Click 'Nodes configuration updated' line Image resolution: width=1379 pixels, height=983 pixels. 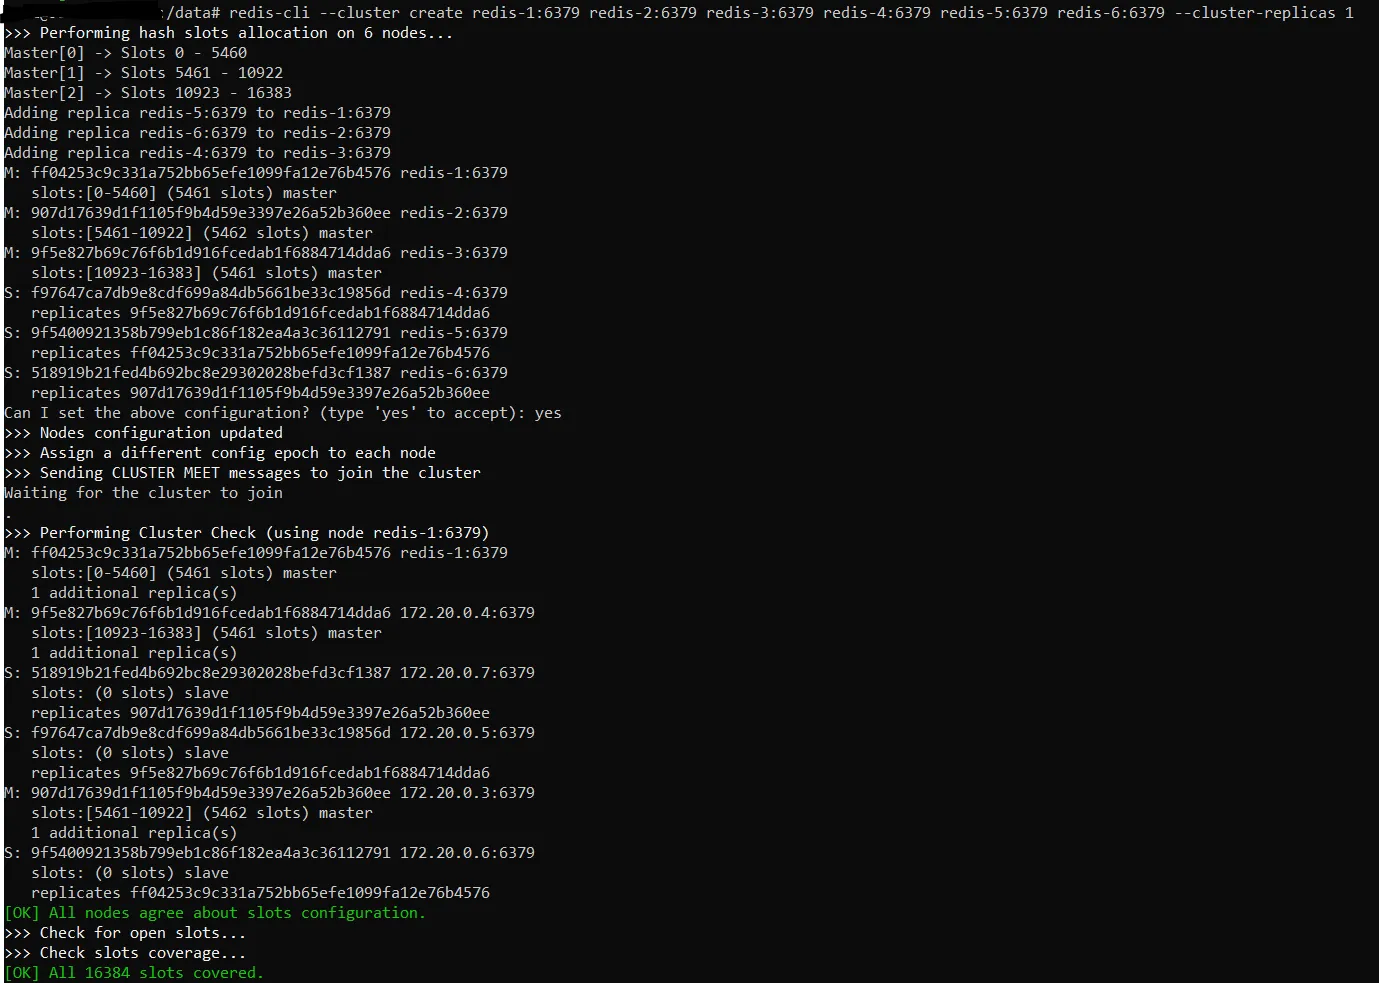[x=143, y=433]
